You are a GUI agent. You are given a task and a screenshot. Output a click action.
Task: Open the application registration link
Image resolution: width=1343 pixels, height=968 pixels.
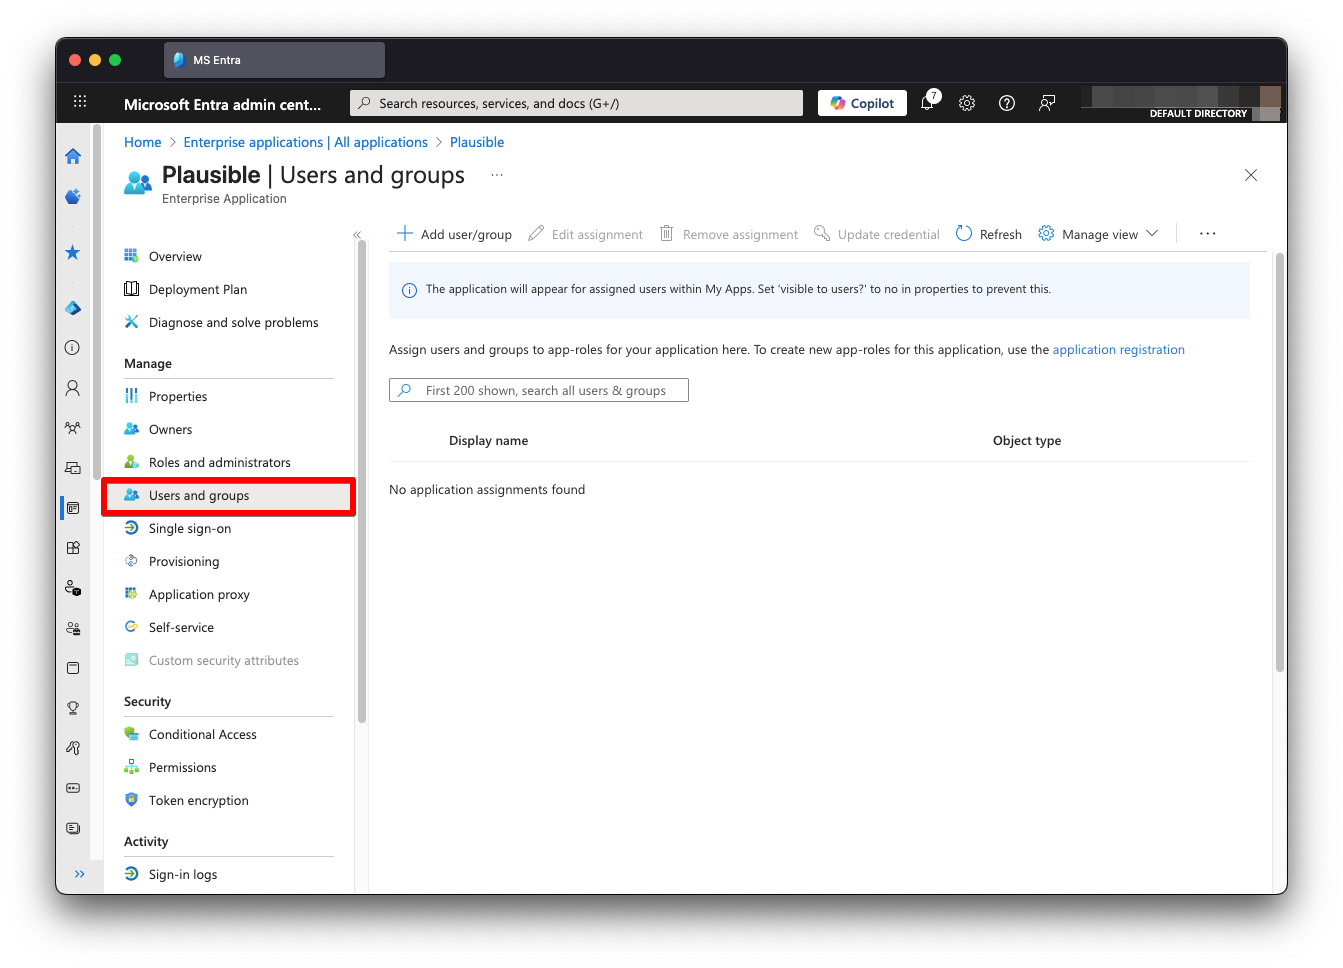pos(1118,349)
